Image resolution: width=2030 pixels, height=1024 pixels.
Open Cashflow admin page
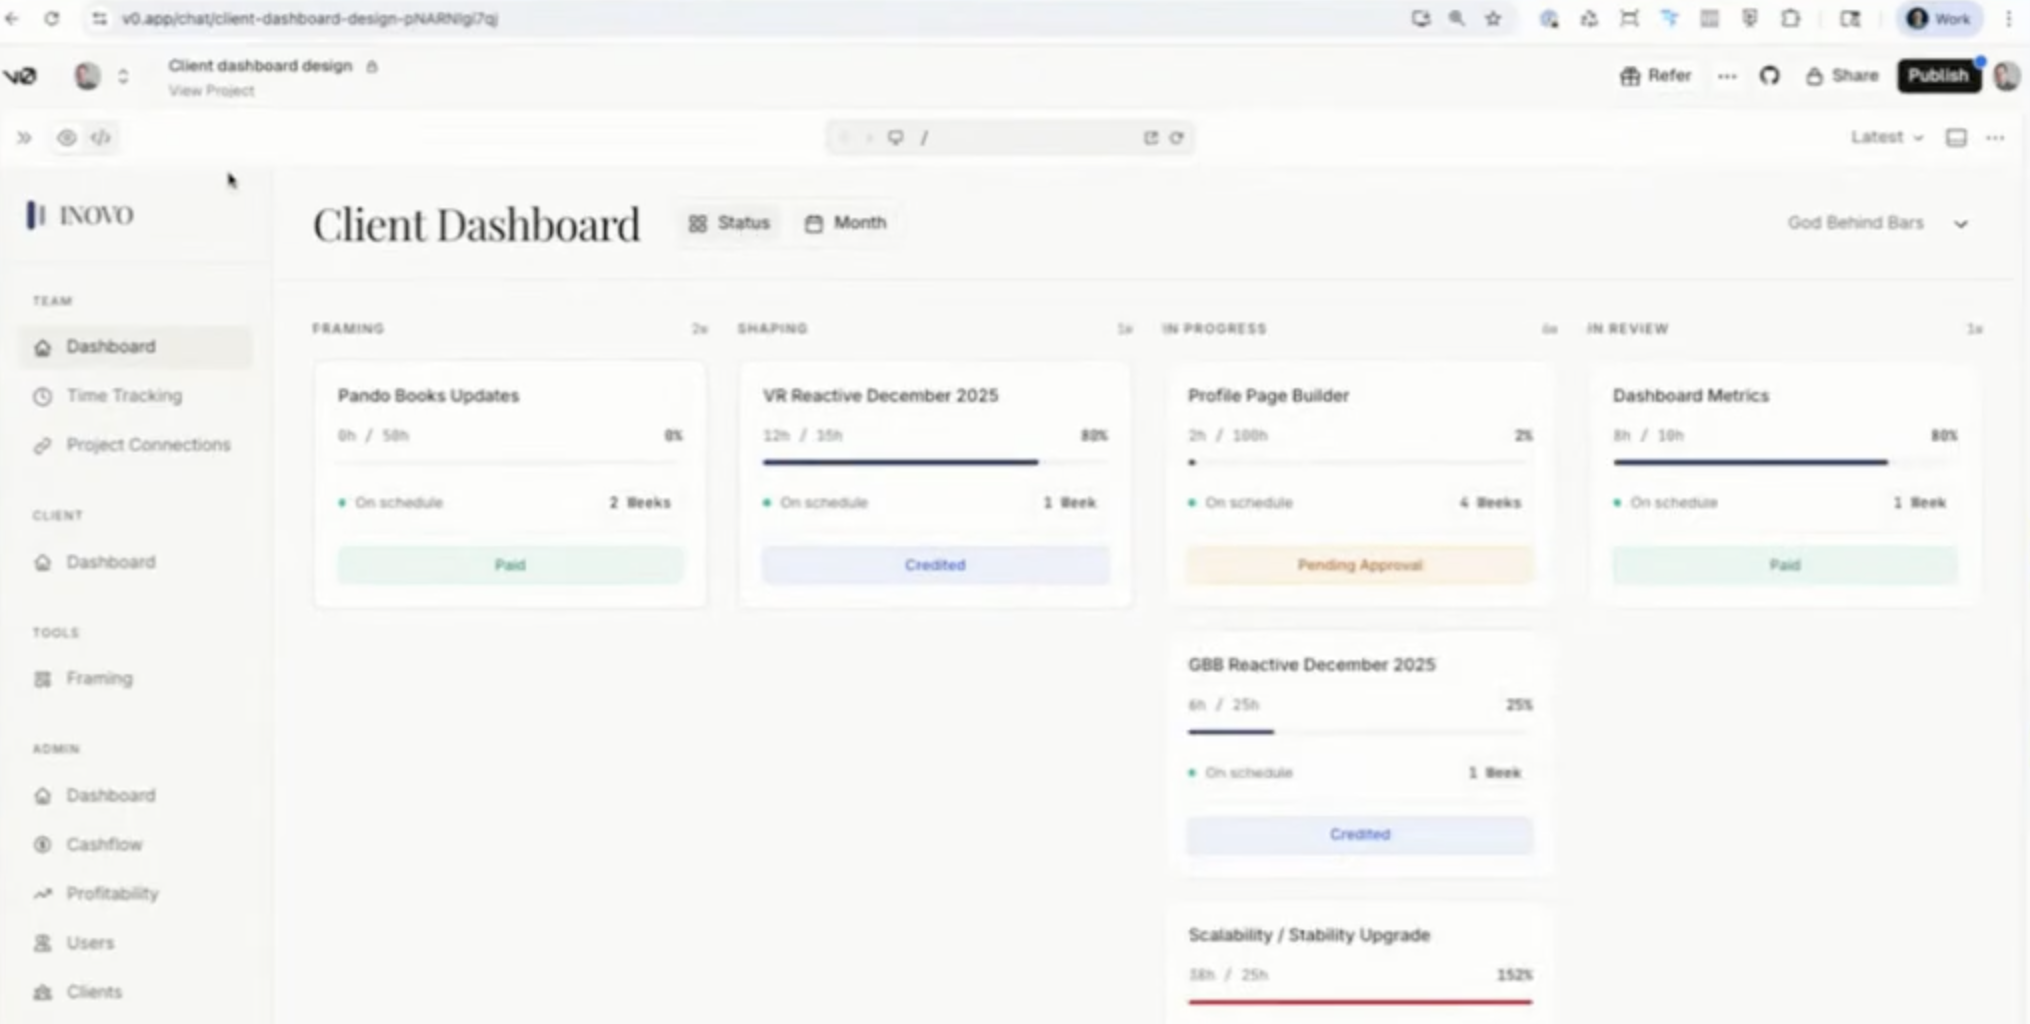(x=104, y=845)
